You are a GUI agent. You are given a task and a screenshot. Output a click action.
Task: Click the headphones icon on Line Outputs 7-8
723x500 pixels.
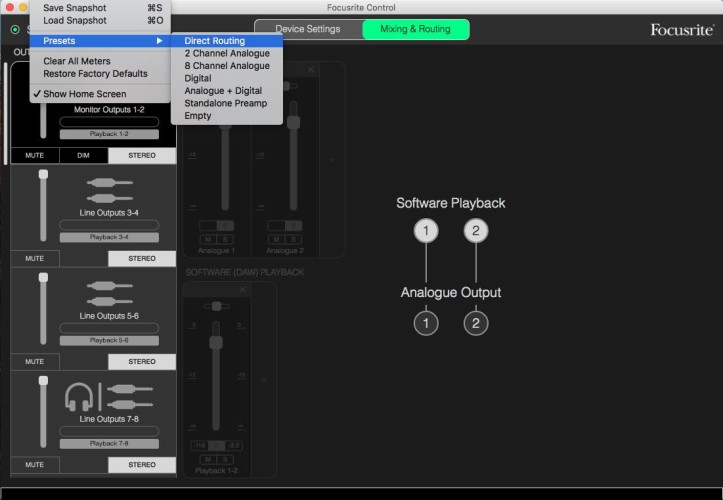(x=78, y=397)
